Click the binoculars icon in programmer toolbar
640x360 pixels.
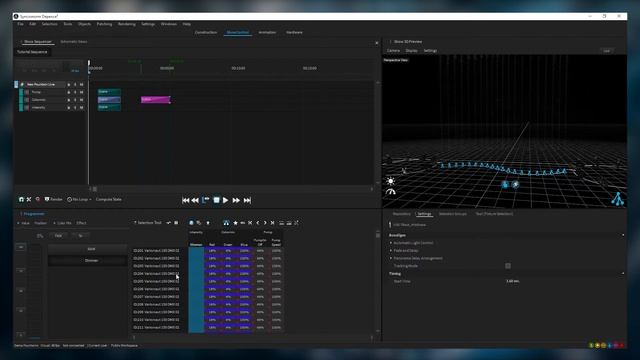point(226,223)
